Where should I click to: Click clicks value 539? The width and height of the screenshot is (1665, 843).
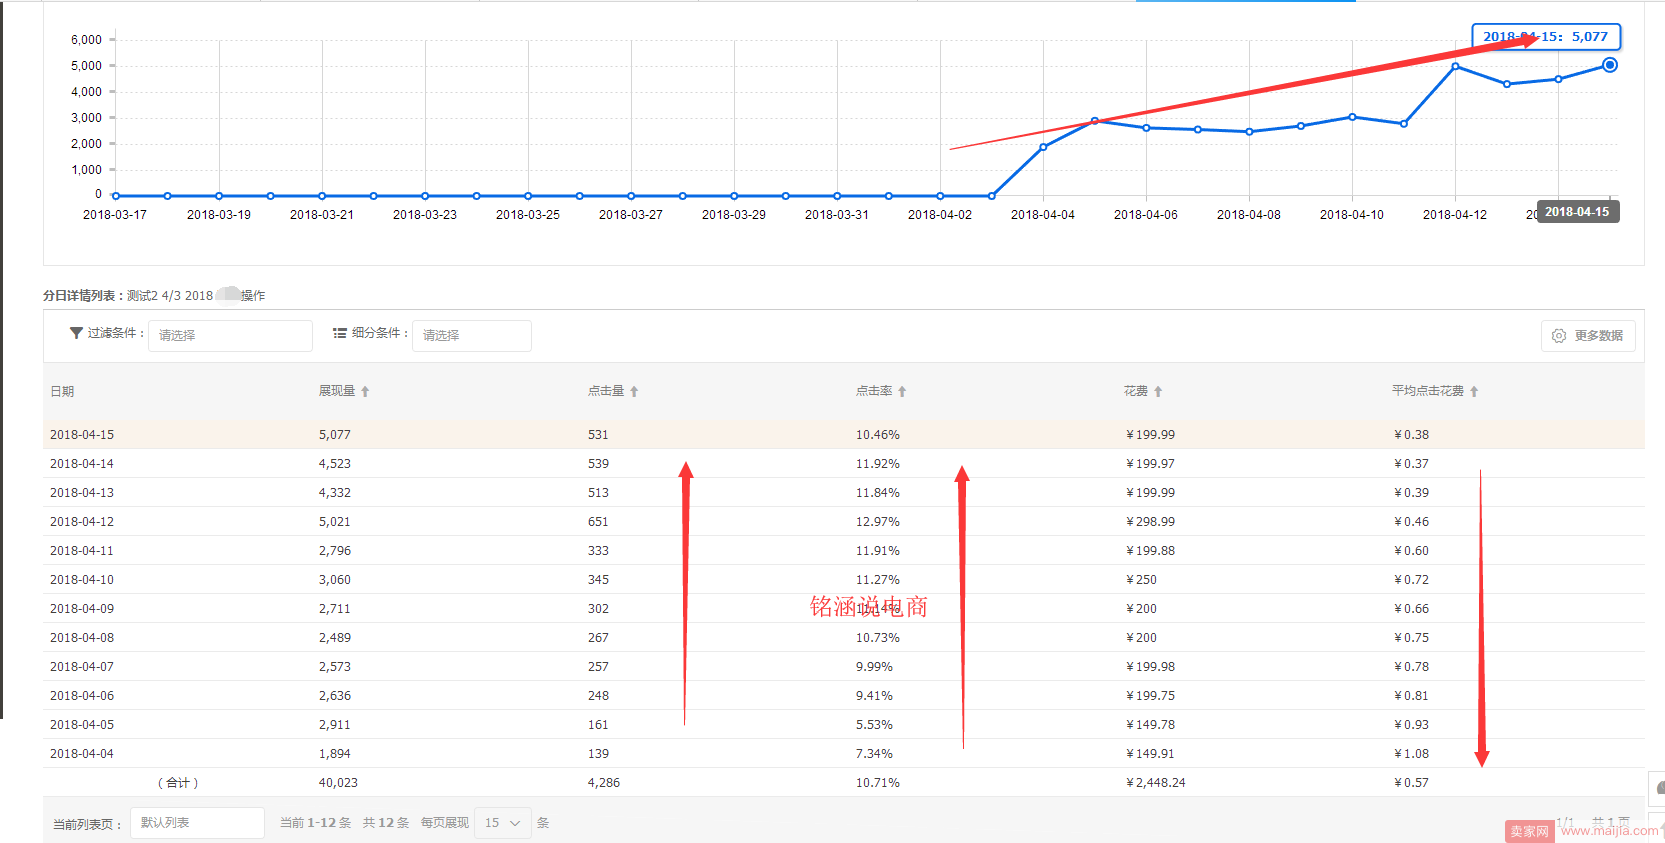pyautogui.click(x=598, y=464)
